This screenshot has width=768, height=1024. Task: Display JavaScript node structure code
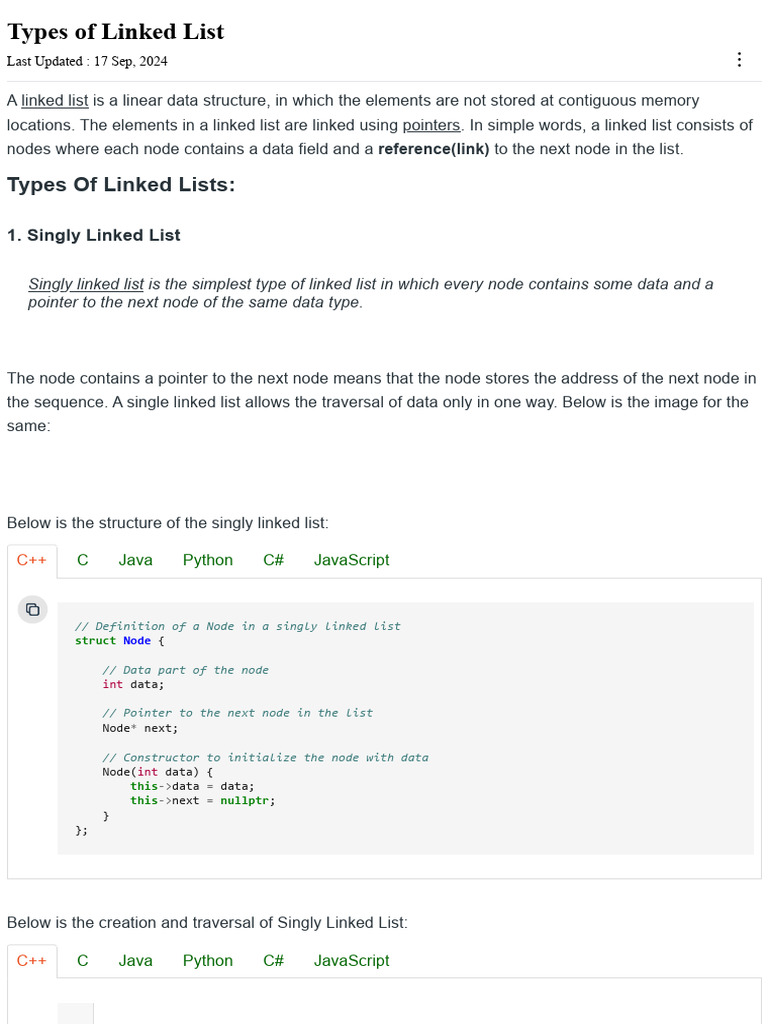(351, 560)
